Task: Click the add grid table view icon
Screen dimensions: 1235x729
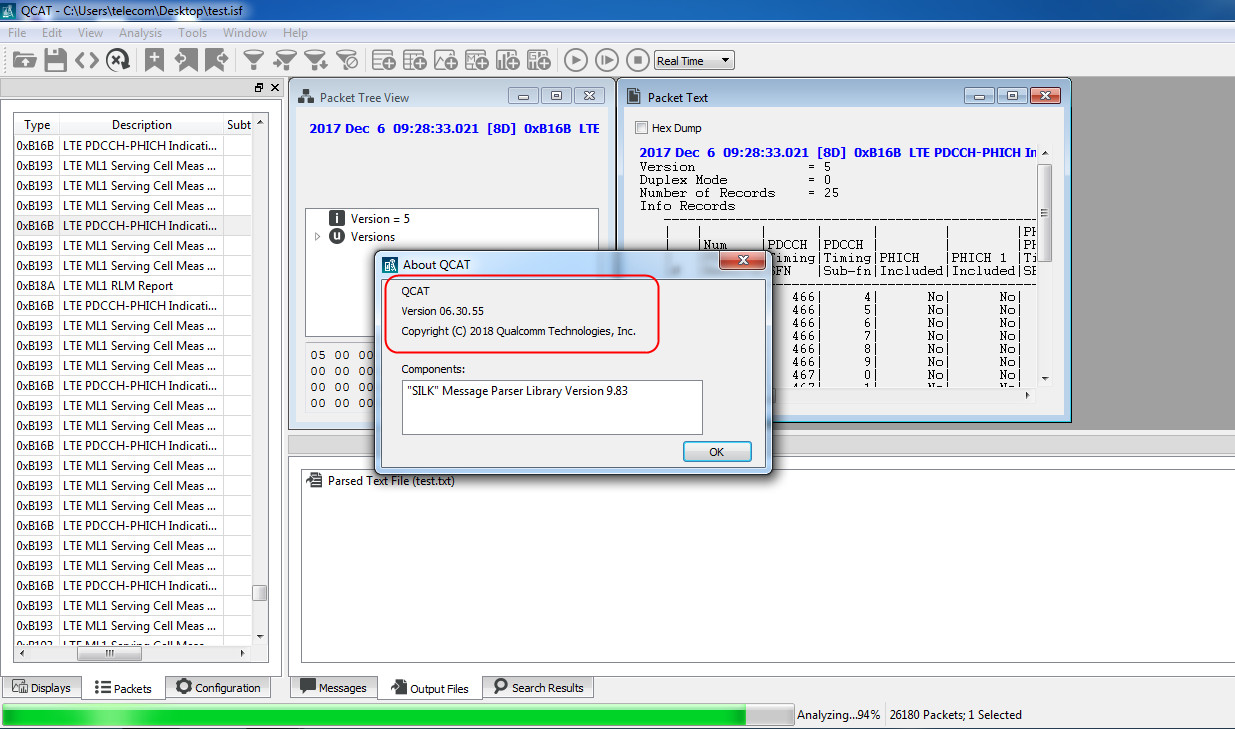Action: coord(415,60)
